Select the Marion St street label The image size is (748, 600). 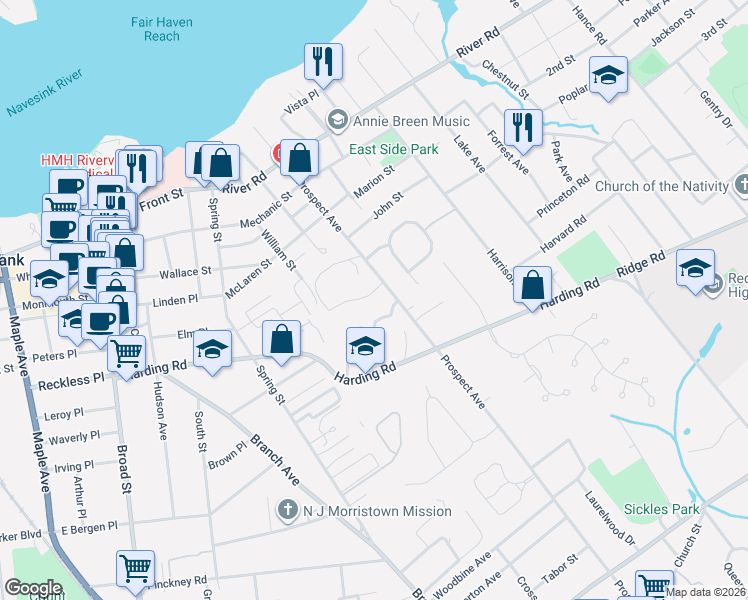(x=374, y=181)
